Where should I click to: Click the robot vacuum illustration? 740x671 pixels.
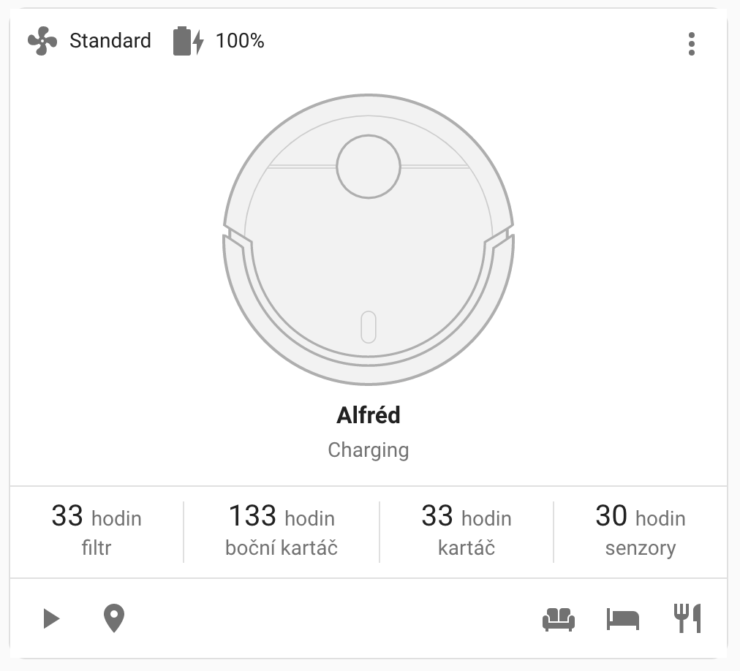pyautogui.click(x=369, y=240)
